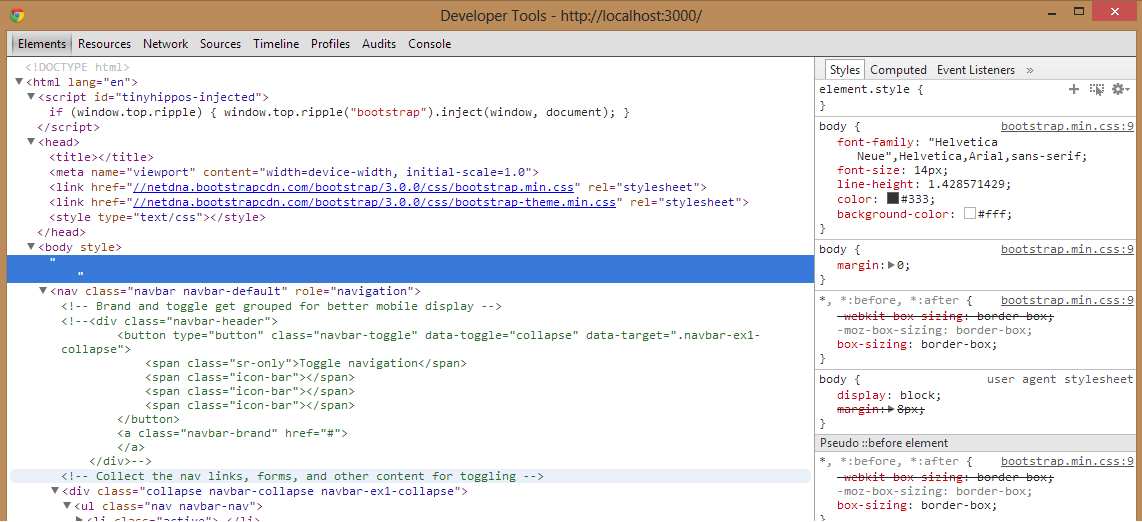Open the Timeline panel
Screen dimensions: 1142x522
pyautogui.click(x=276, y=44)
